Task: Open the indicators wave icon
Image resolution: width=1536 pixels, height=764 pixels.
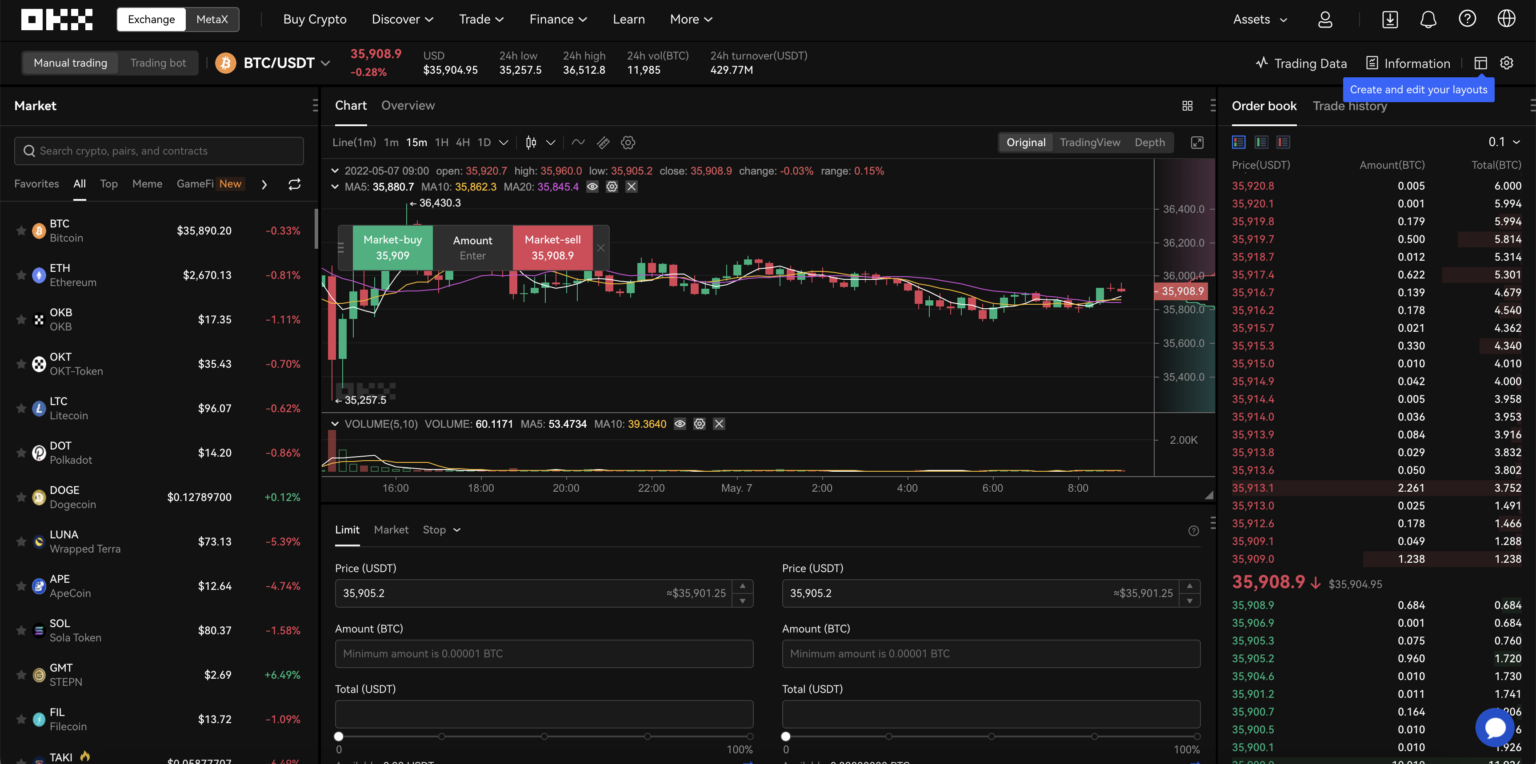Action: point(578,143)
